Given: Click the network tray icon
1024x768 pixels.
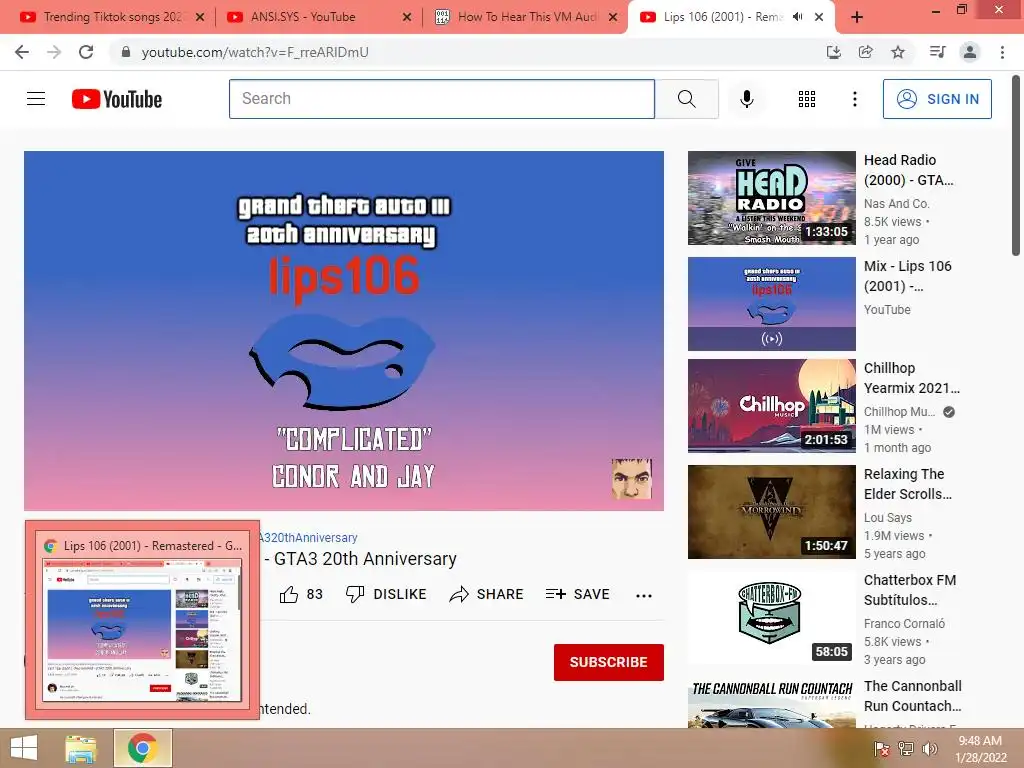Looking at the screenshot, I should (x=906, y=748).
